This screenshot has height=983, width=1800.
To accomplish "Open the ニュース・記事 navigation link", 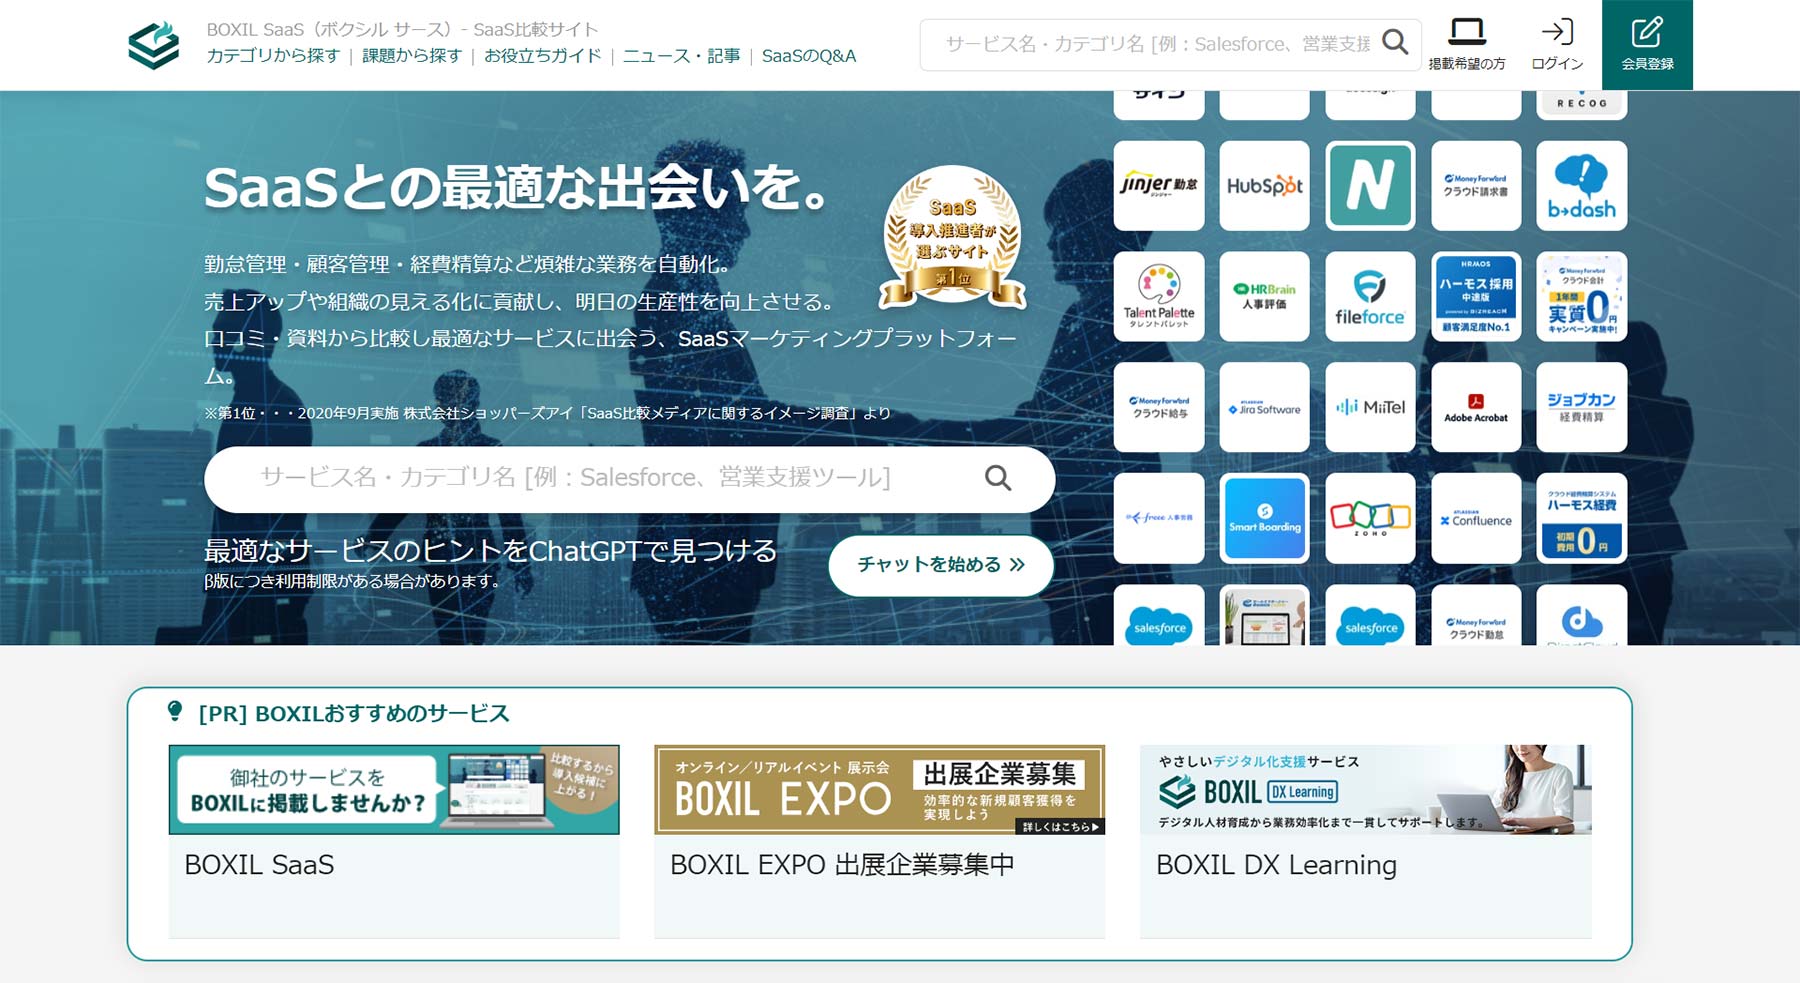I will (682, 56).
